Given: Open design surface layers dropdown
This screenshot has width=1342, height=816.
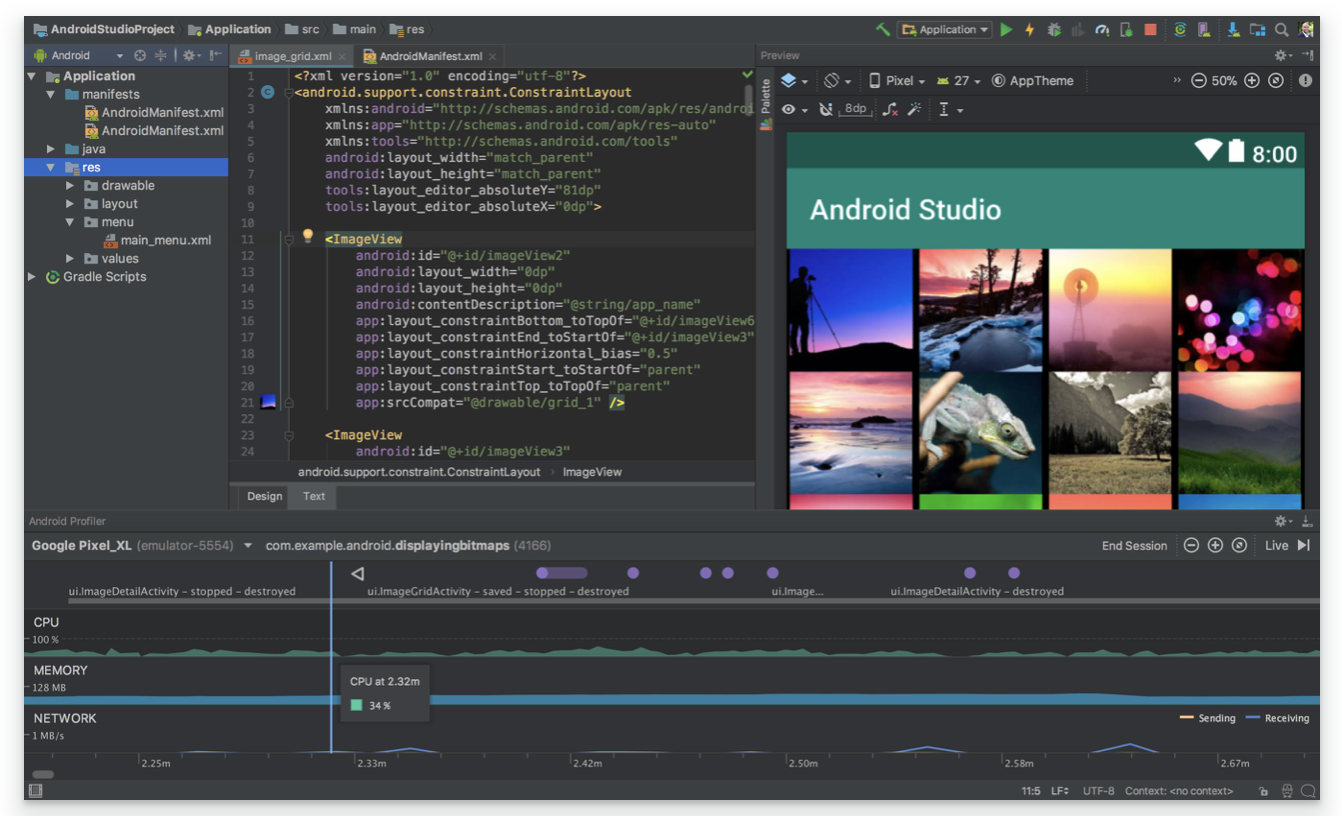Looking at the screenshot, I should pyautogui.click(x=795, y=81).
